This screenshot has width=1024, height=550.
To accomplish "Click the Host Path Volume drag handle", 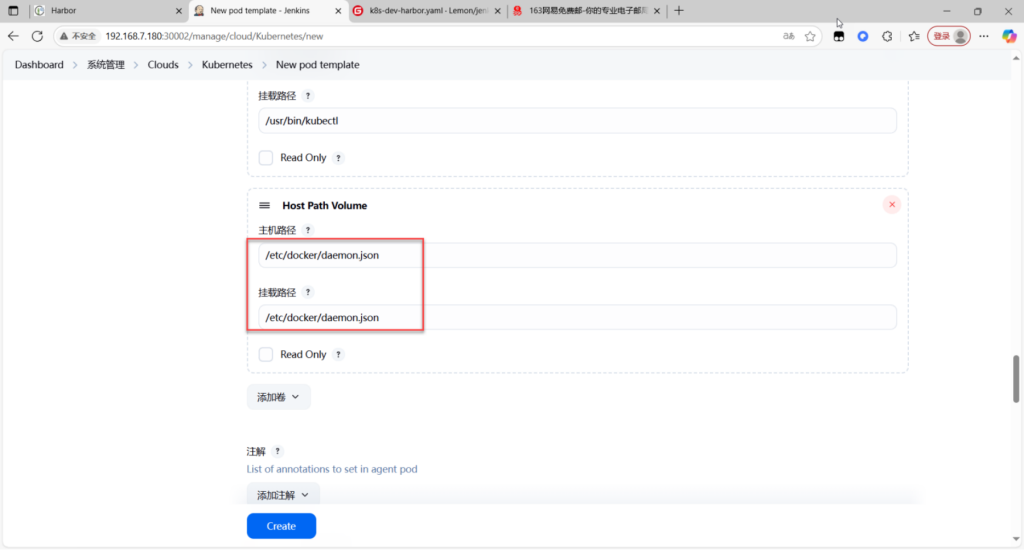I will click(265, 205).
